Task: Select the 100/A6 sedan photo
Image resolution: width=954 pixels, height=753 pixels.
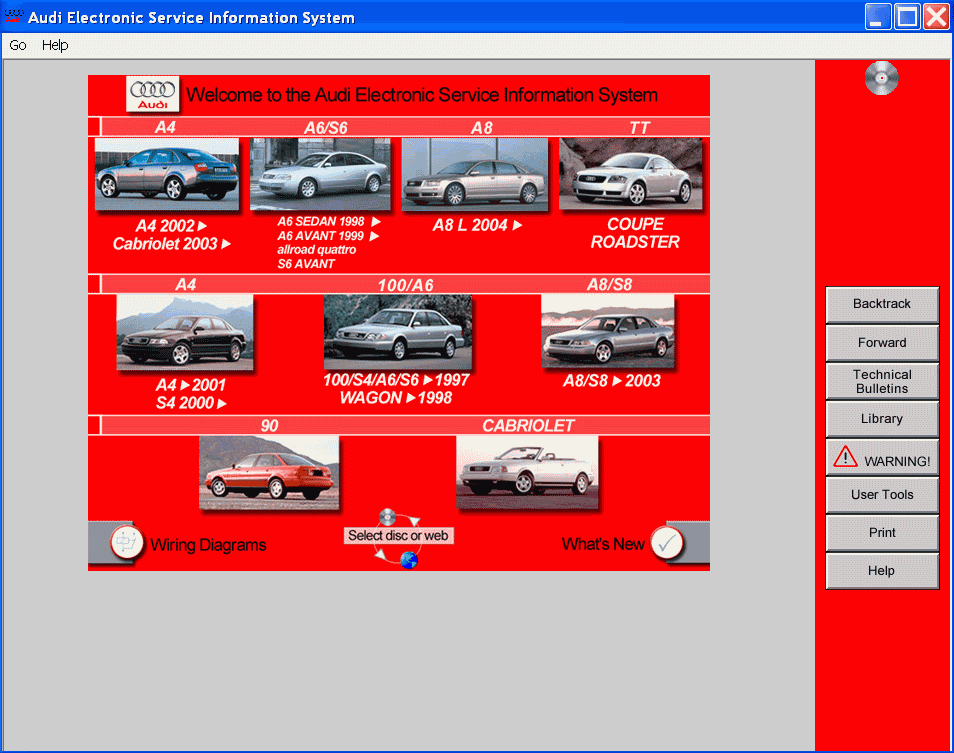Action: tap(398, 332)
